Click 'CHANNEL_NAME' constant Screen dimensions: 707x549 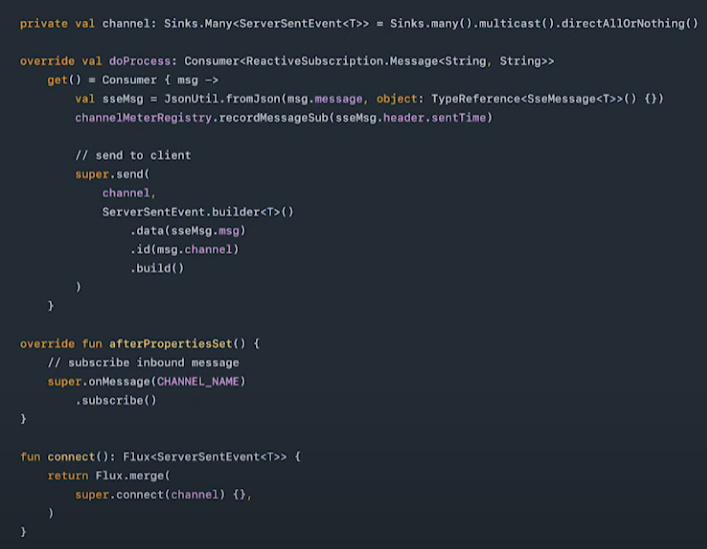(198, 382)
